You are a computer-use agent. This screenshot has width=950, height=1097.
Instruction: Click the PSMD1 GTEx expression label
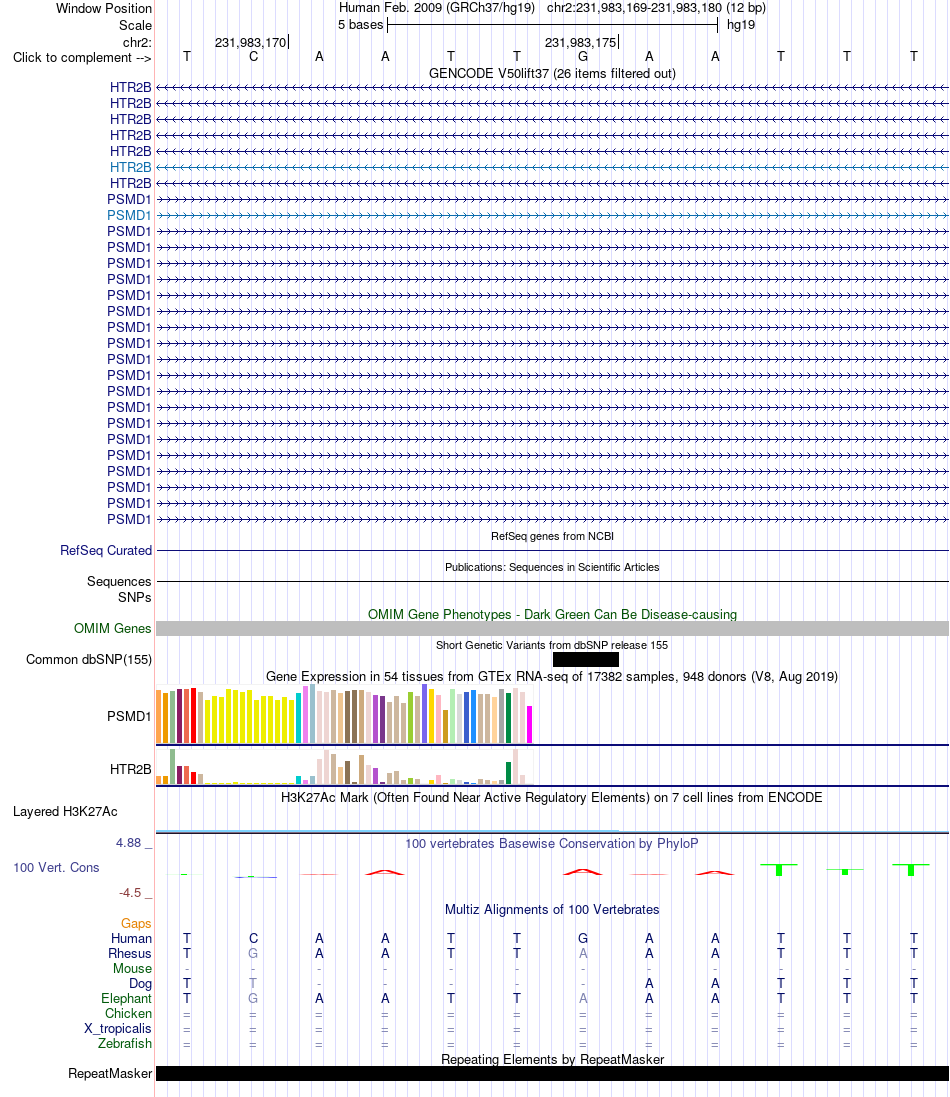(x=129, y=716)
